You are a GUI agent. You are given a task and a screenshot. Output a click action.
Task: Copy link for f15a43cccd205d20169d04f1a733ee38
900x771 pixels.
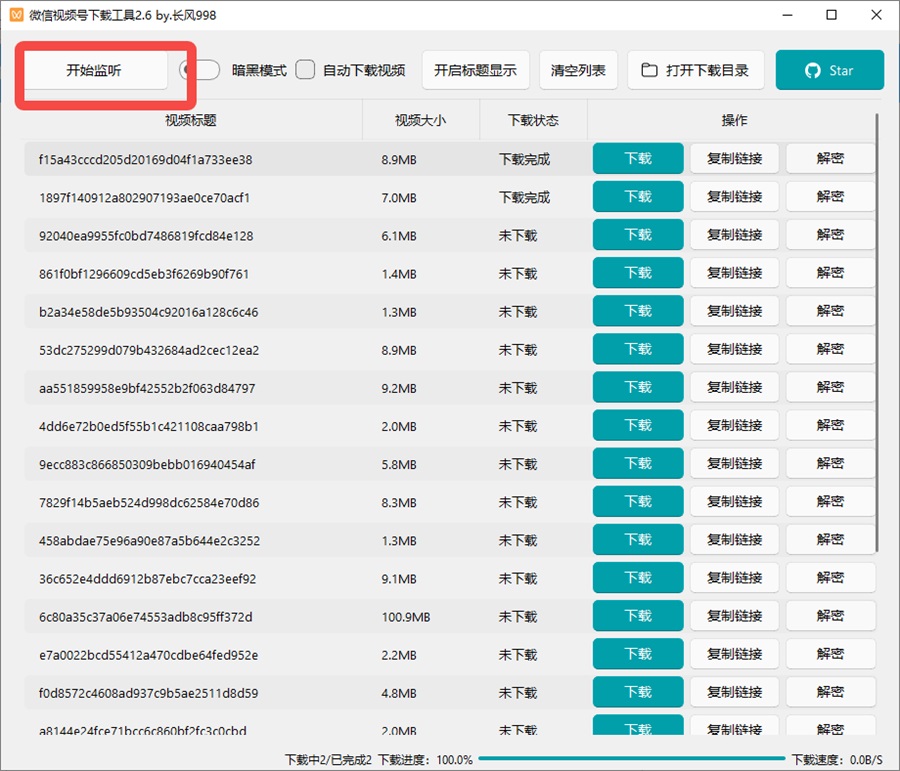(734, 158)
